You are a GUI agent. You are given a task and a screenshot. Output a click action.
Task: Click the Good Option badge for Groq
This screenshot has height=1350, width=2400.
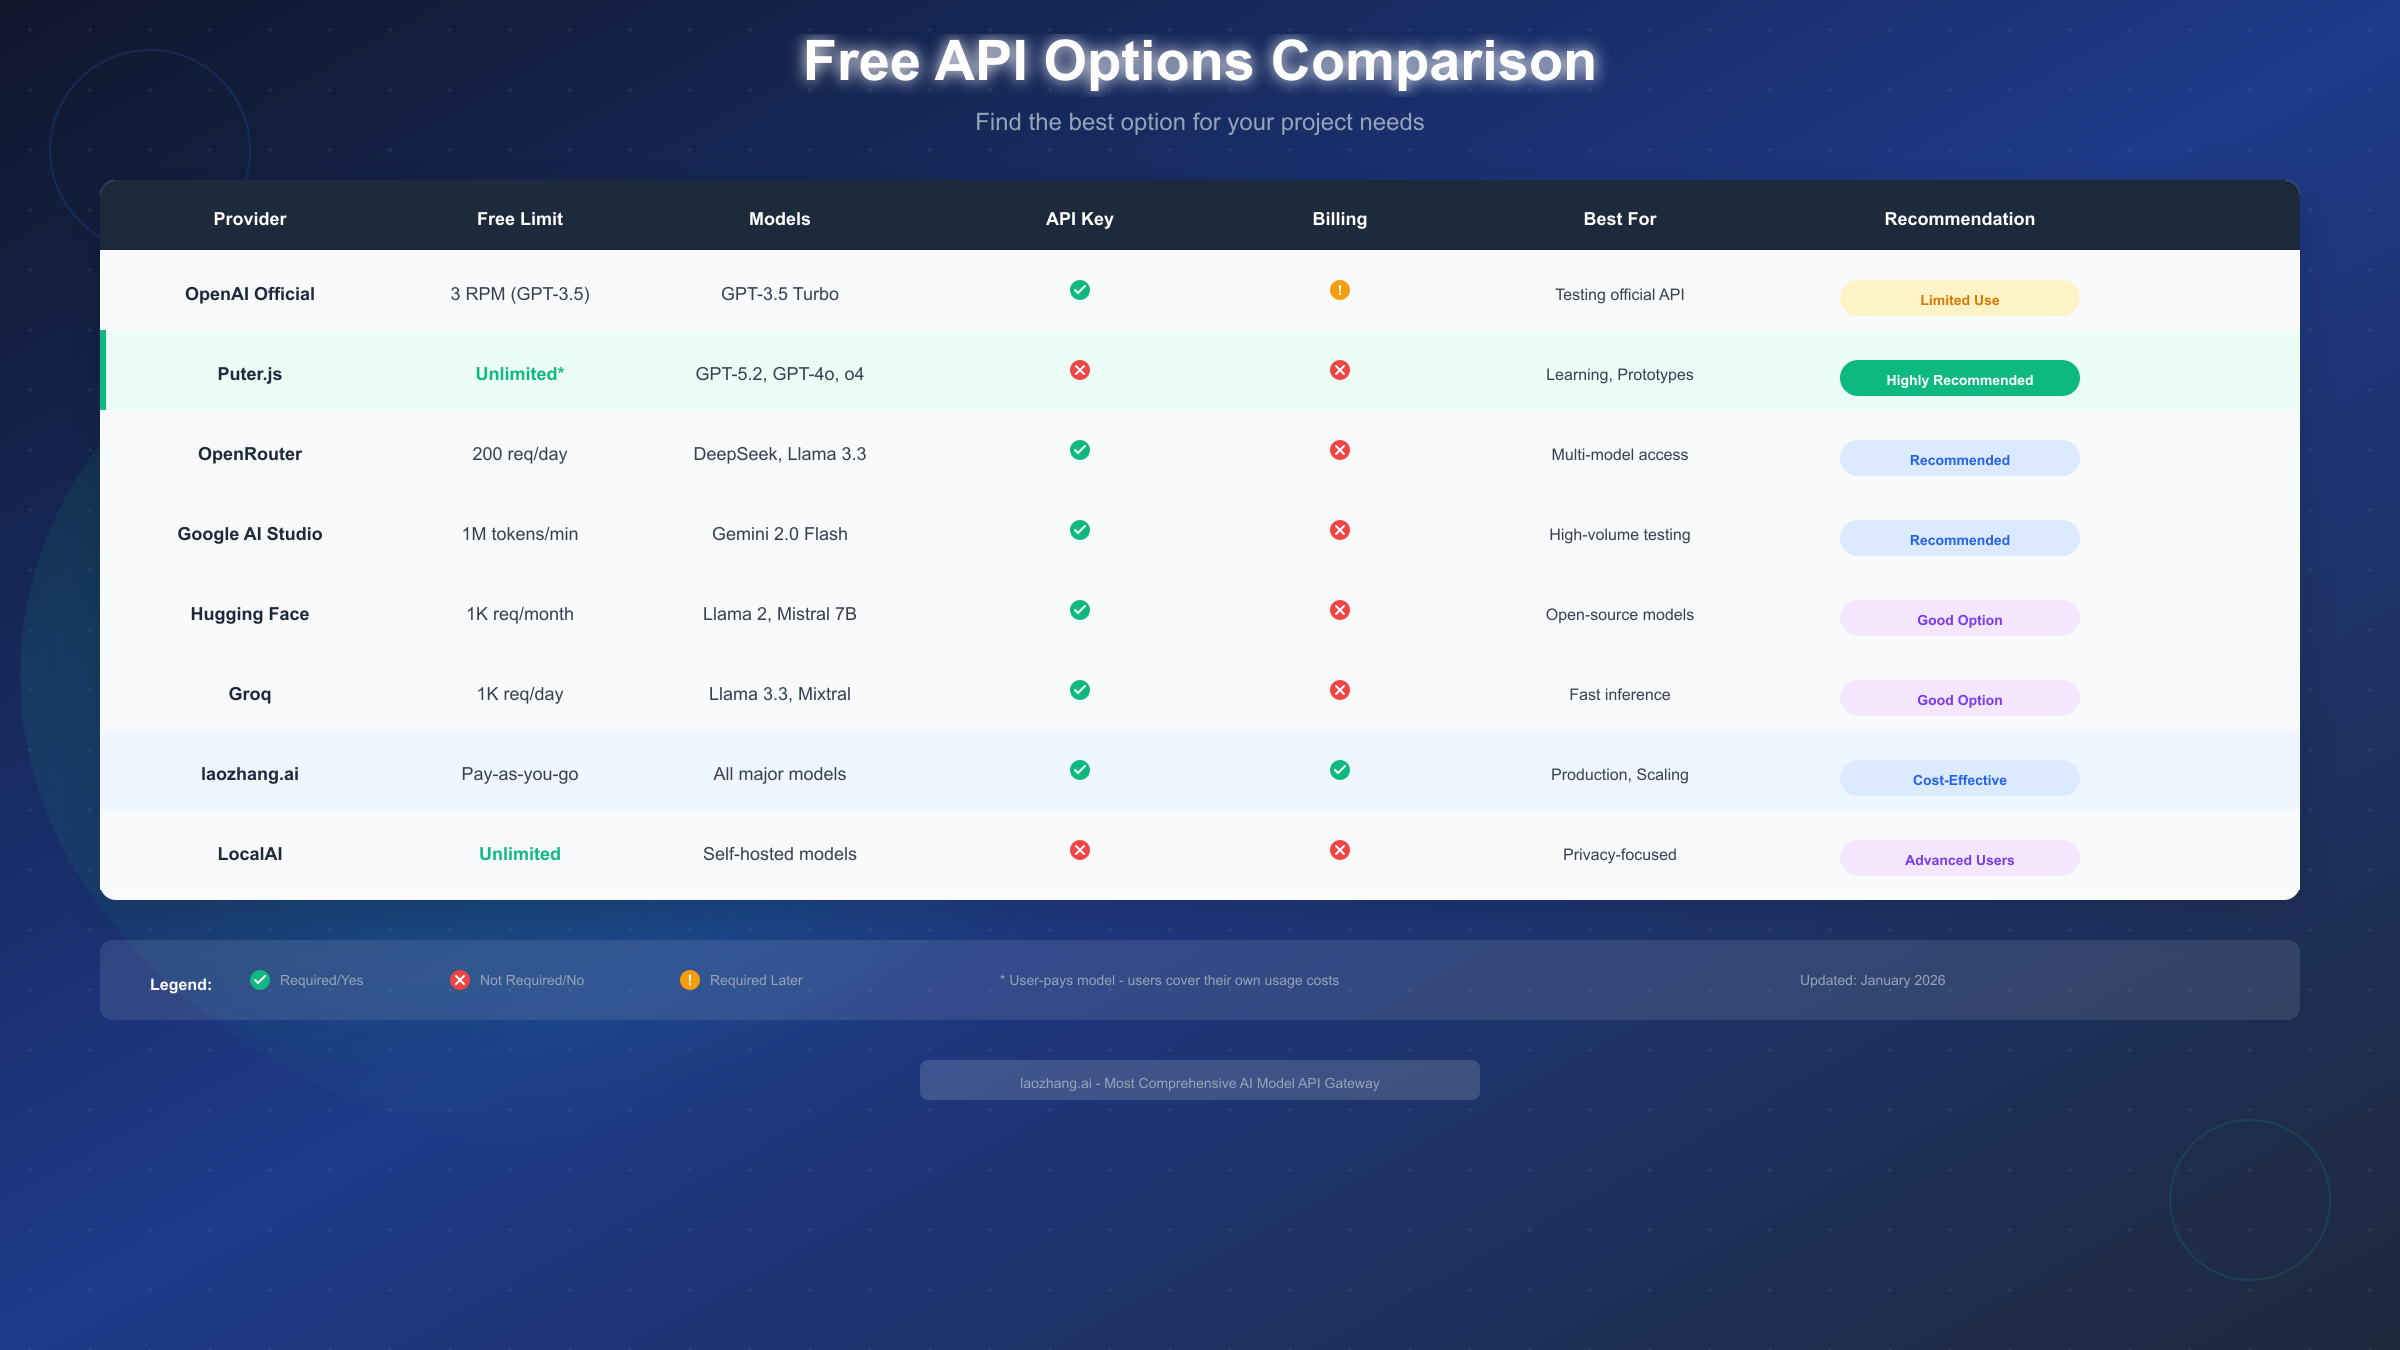pyautogui.click(x=1959, y=698)
